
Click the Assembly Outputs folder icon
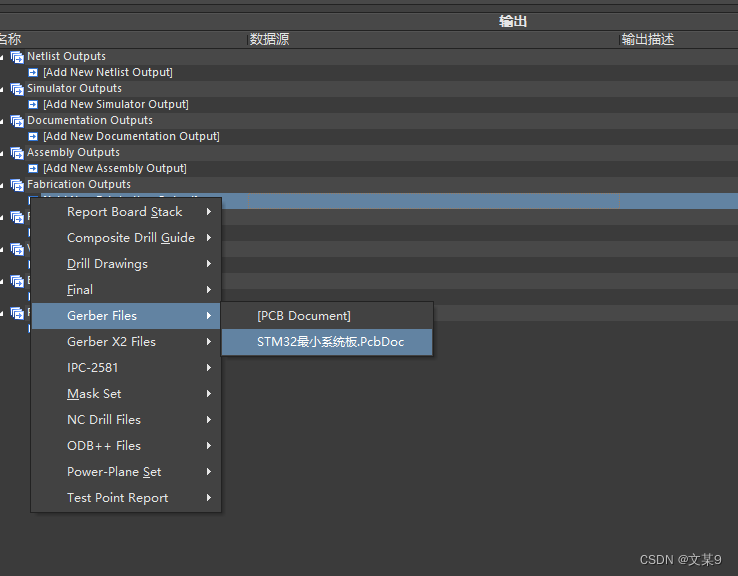pyautogui.click(x=17, y=153)
